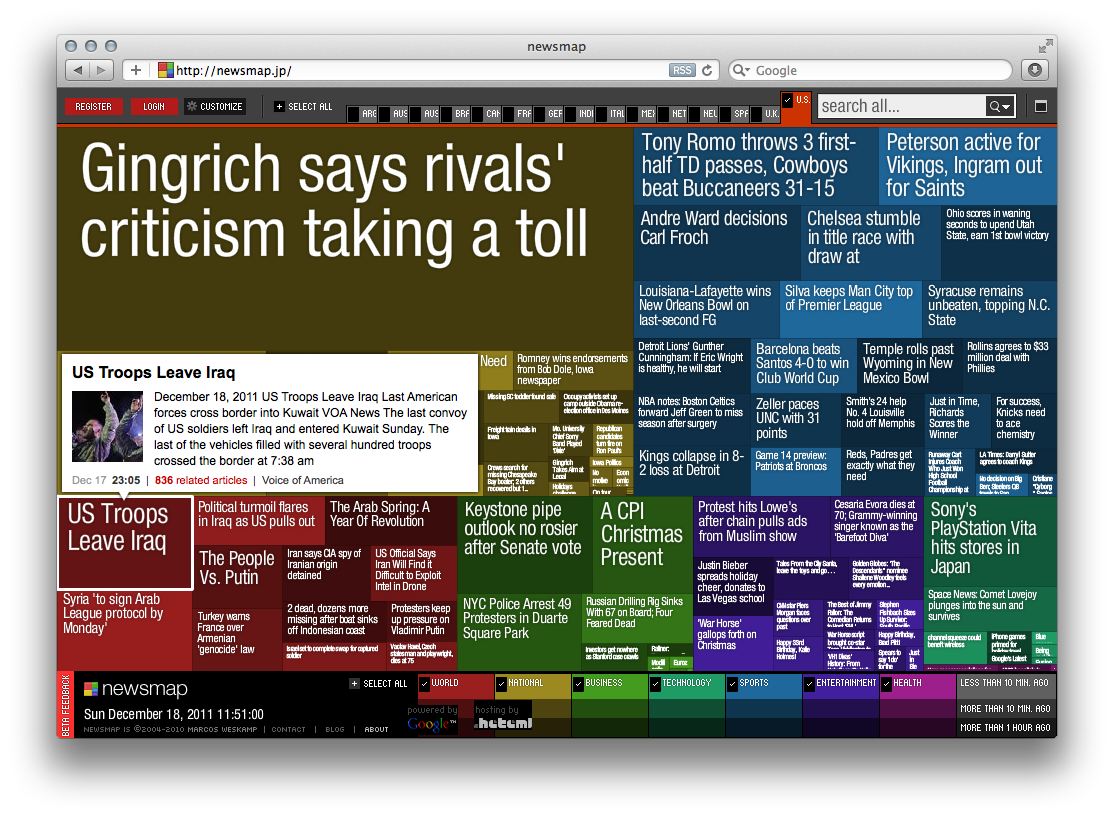Viewport: 1114px width, 817px height.
Task: Click the RSS button in address bar
Action: [682, 70]
